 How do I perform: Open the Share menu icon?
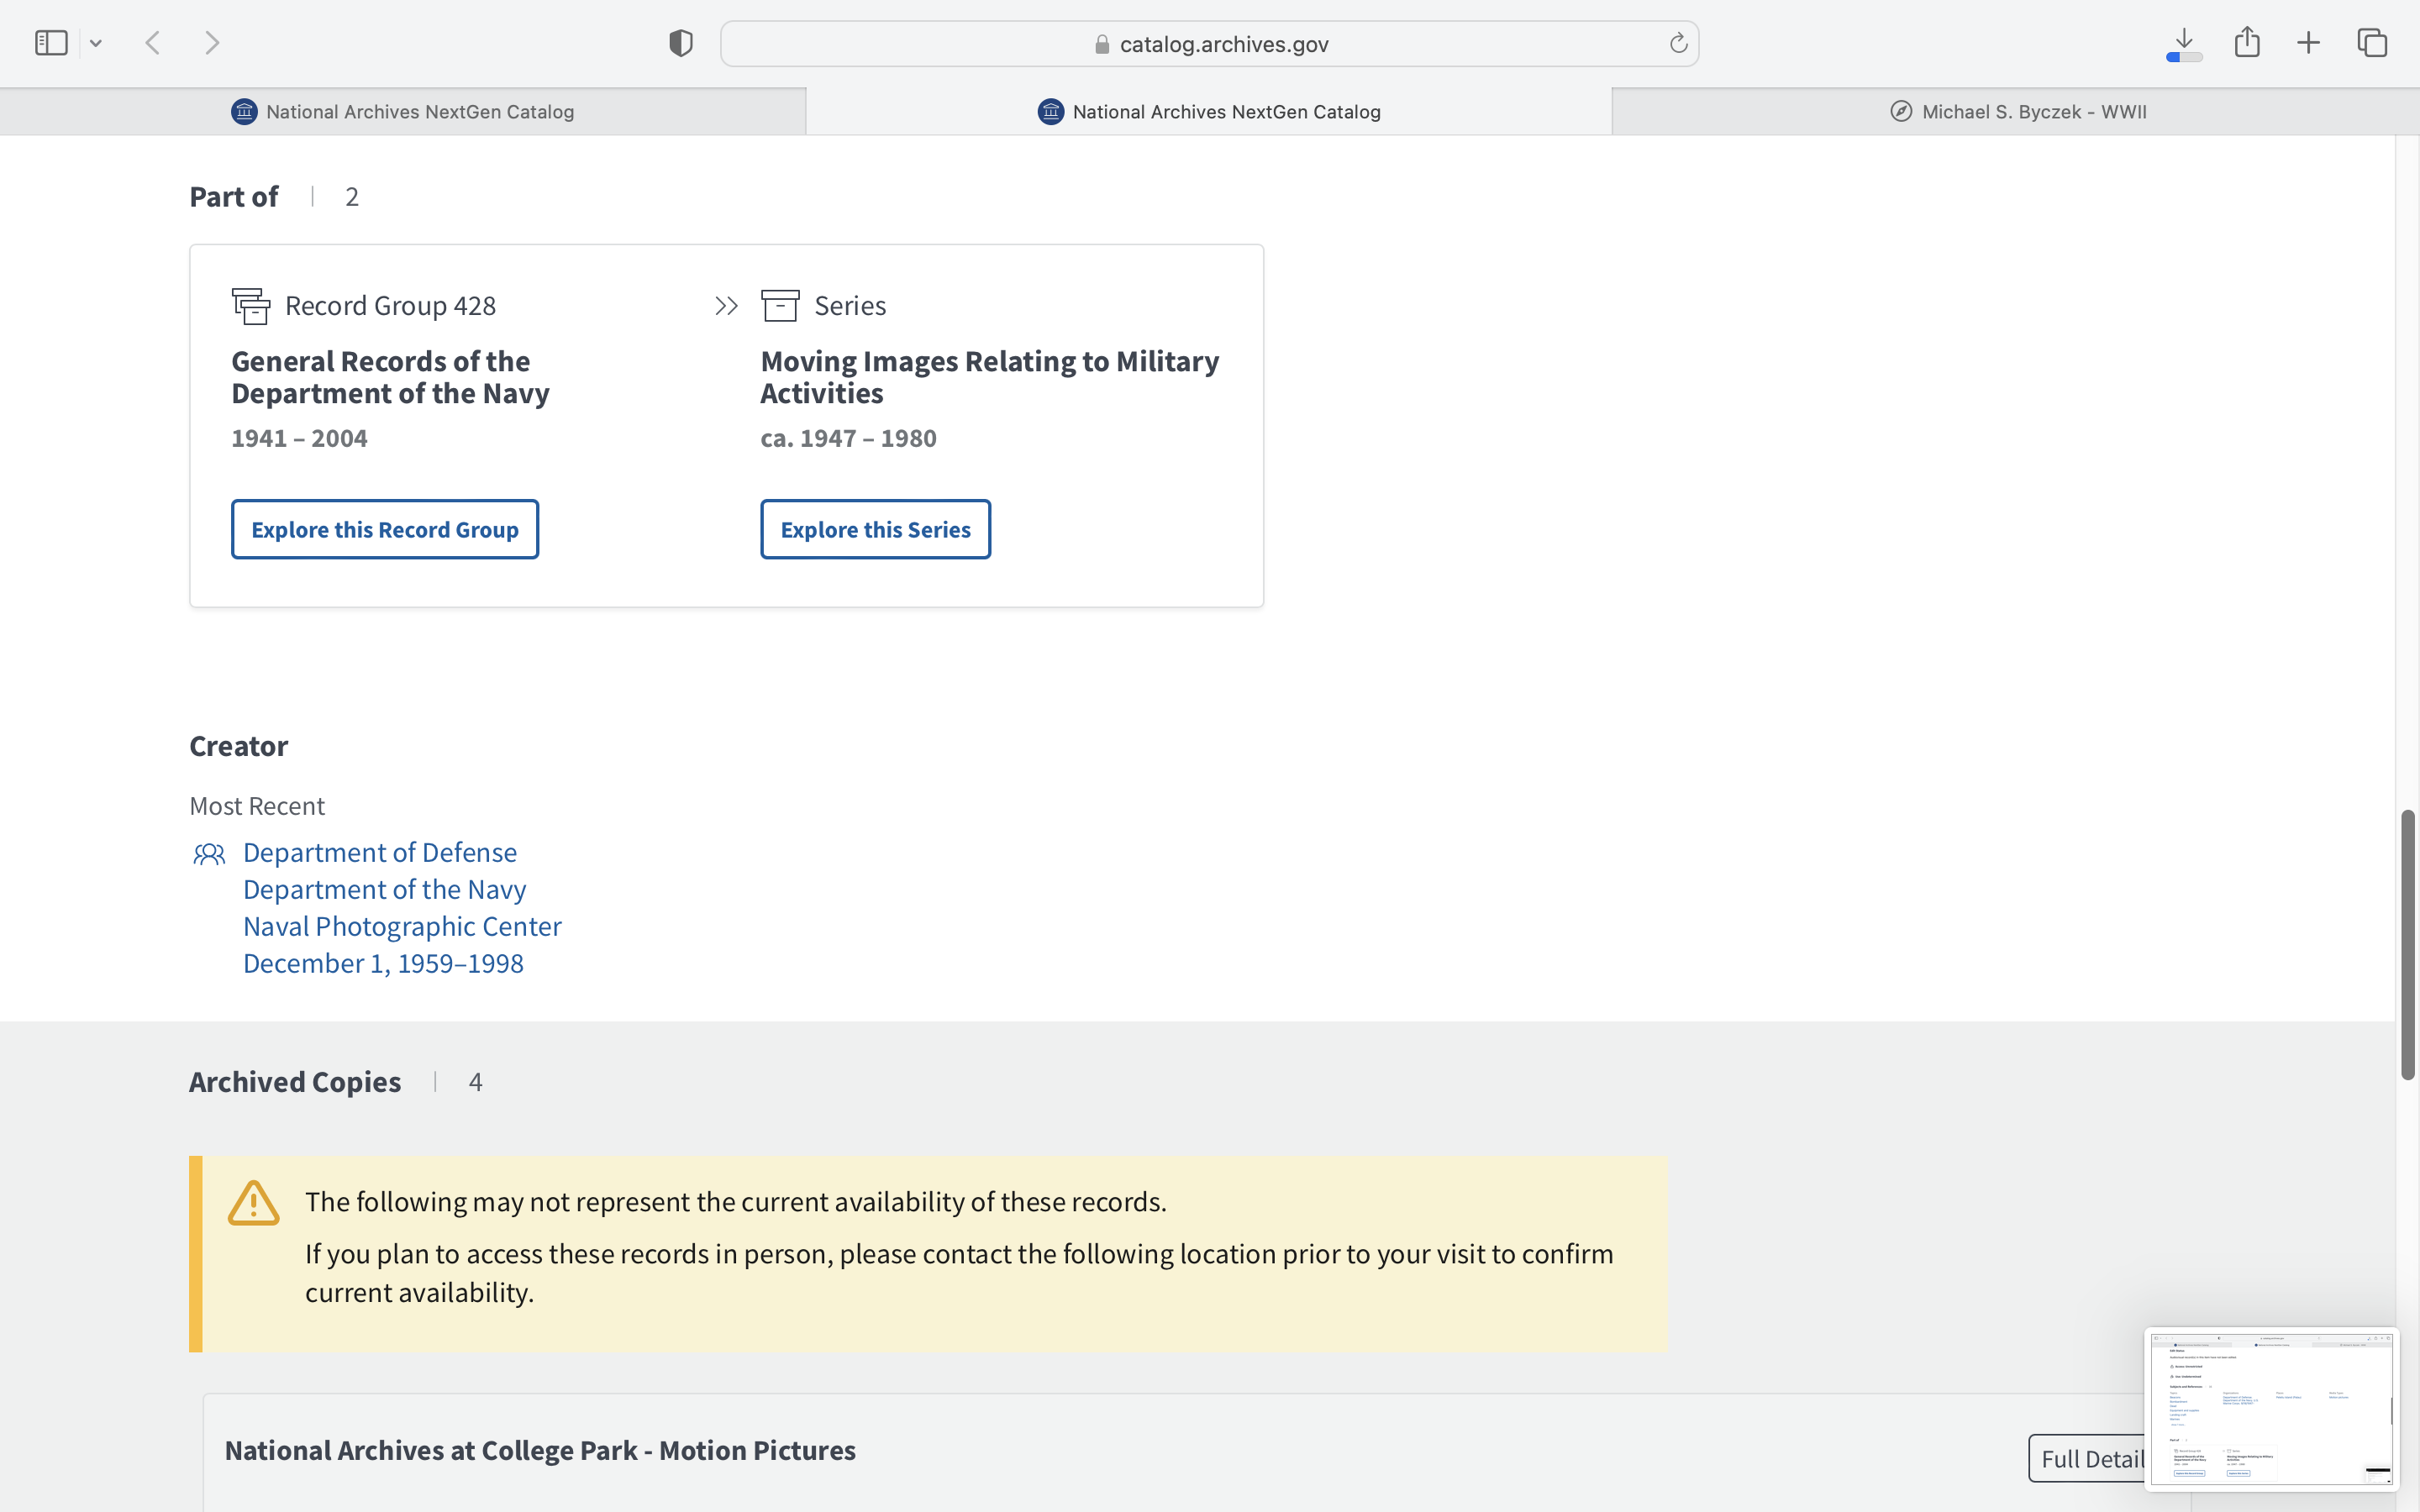(x=2247, y=43)
